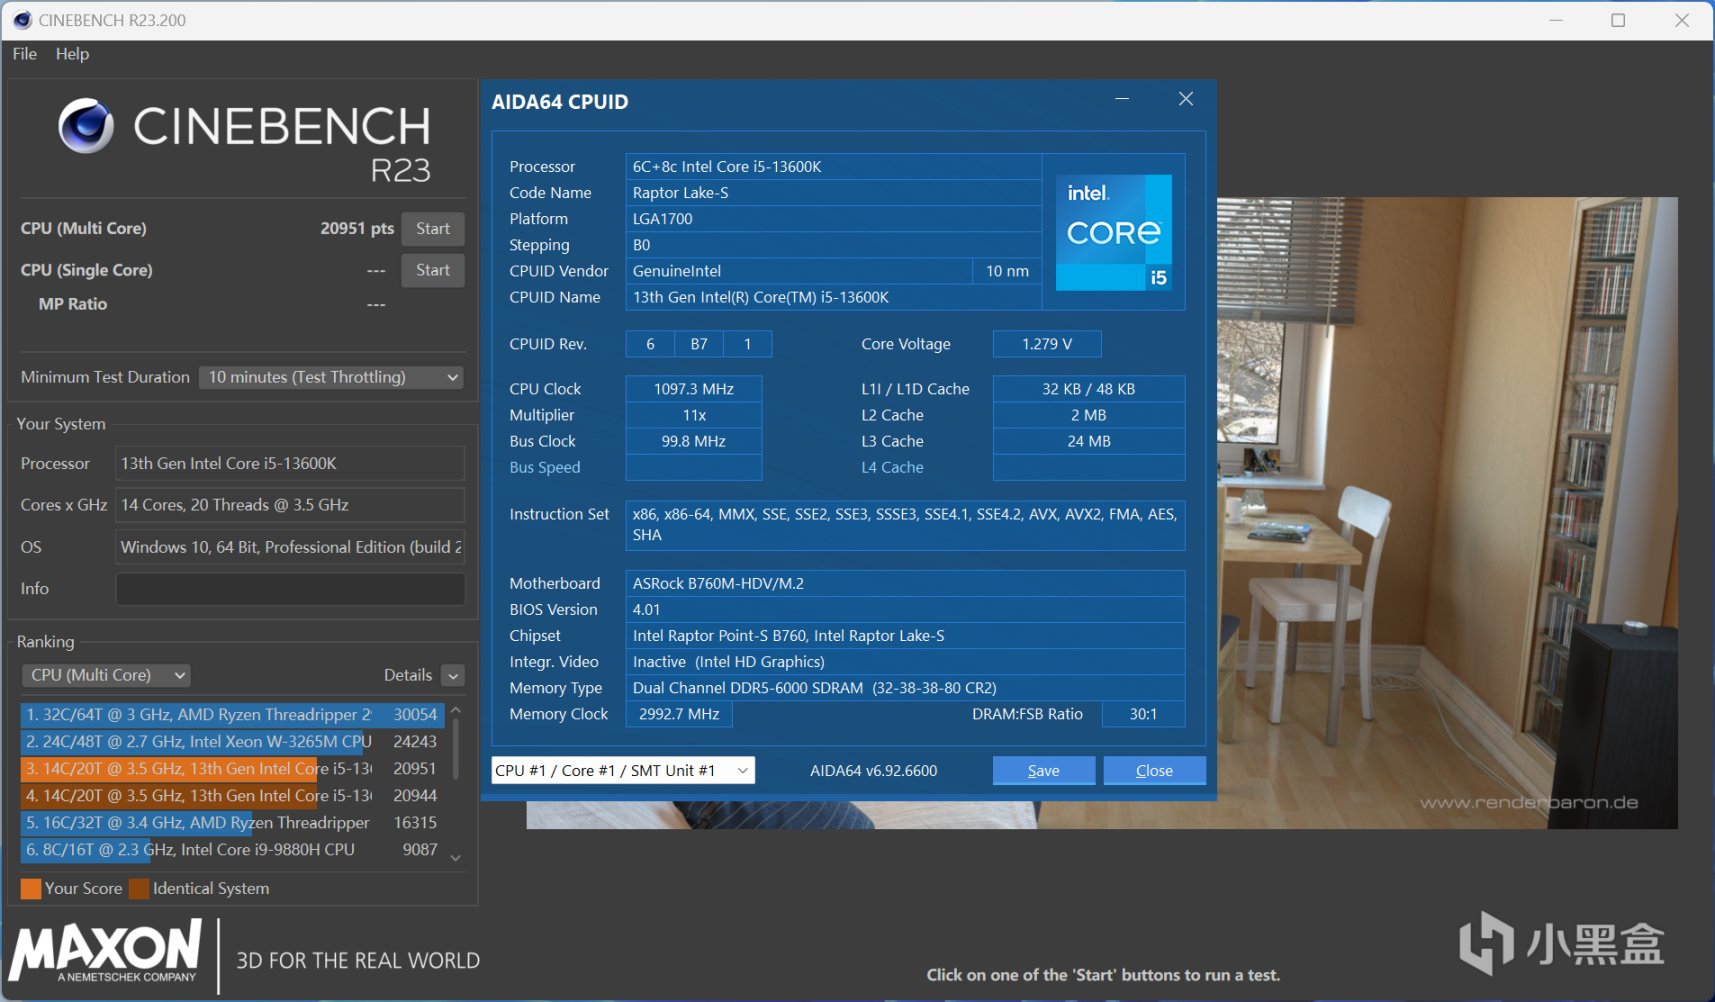
Task: Open the File menu
Action: click(x=25, y=54)
